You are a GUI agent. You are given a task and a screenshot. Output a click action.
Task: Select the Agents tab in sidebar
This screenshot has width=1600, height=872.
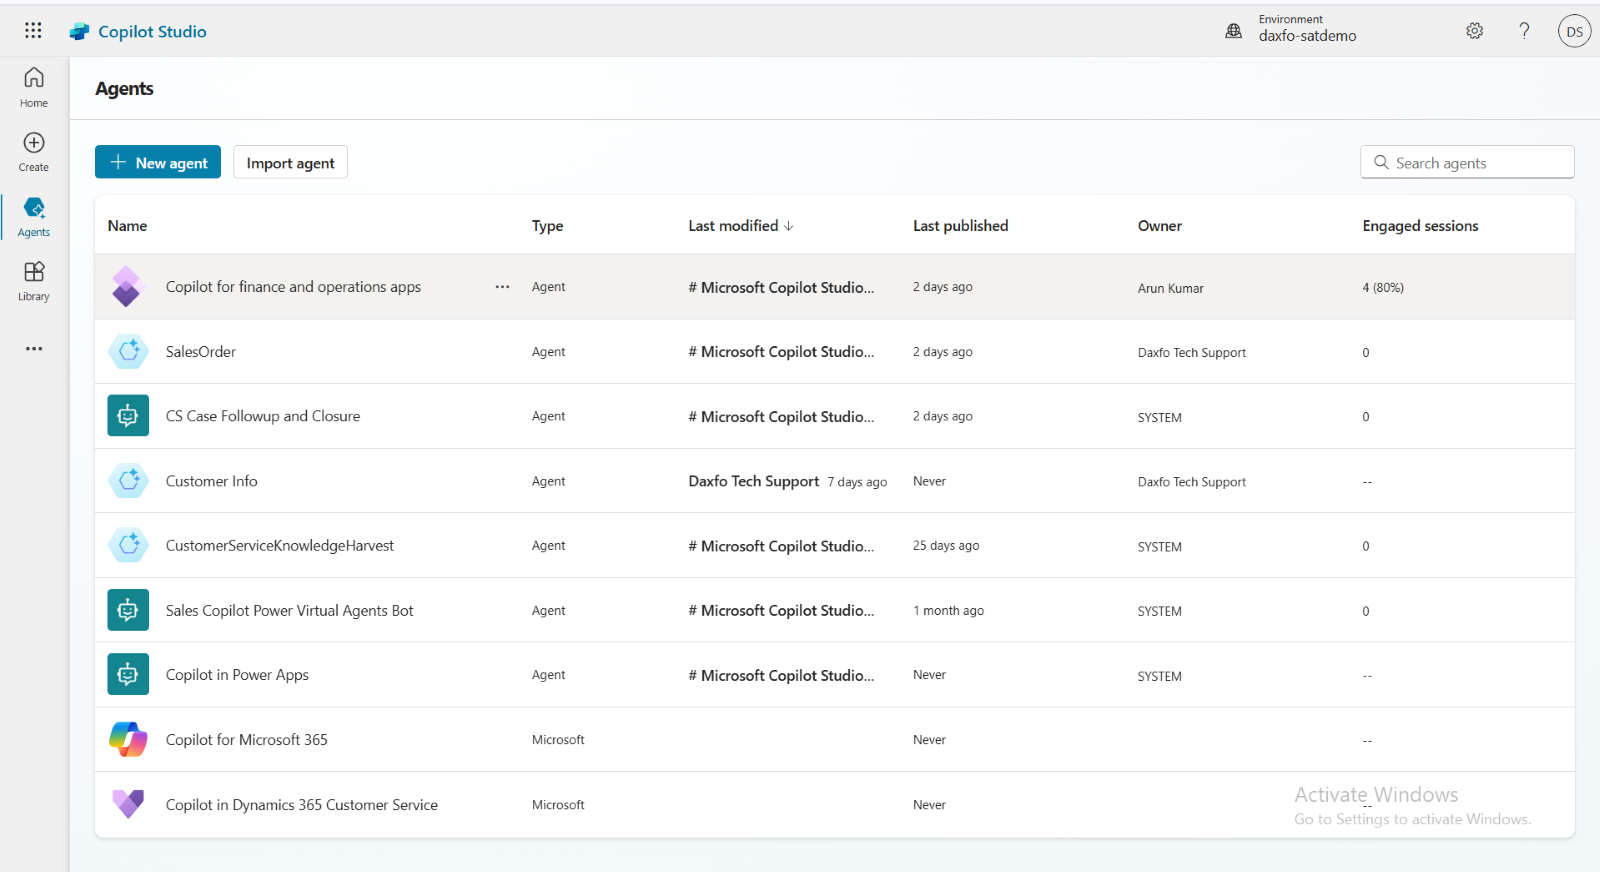tap(34, 216)
